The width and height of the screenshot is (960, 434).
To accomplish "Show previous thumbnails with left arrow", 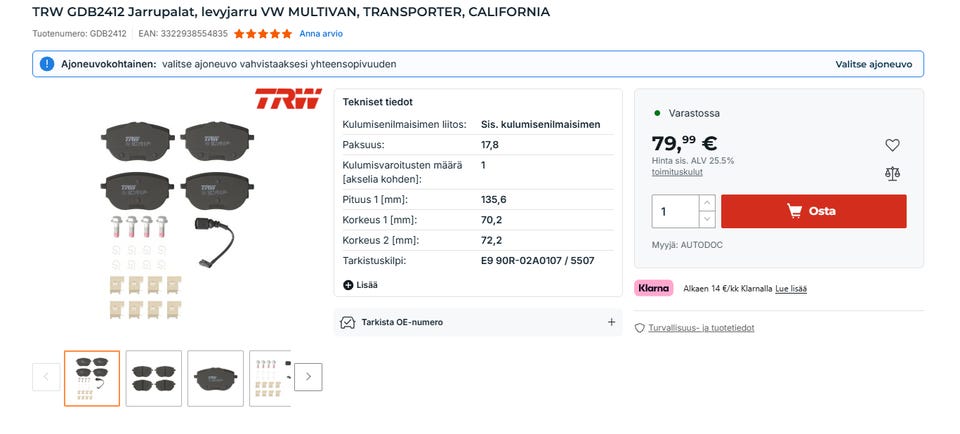I will [46, 377].
